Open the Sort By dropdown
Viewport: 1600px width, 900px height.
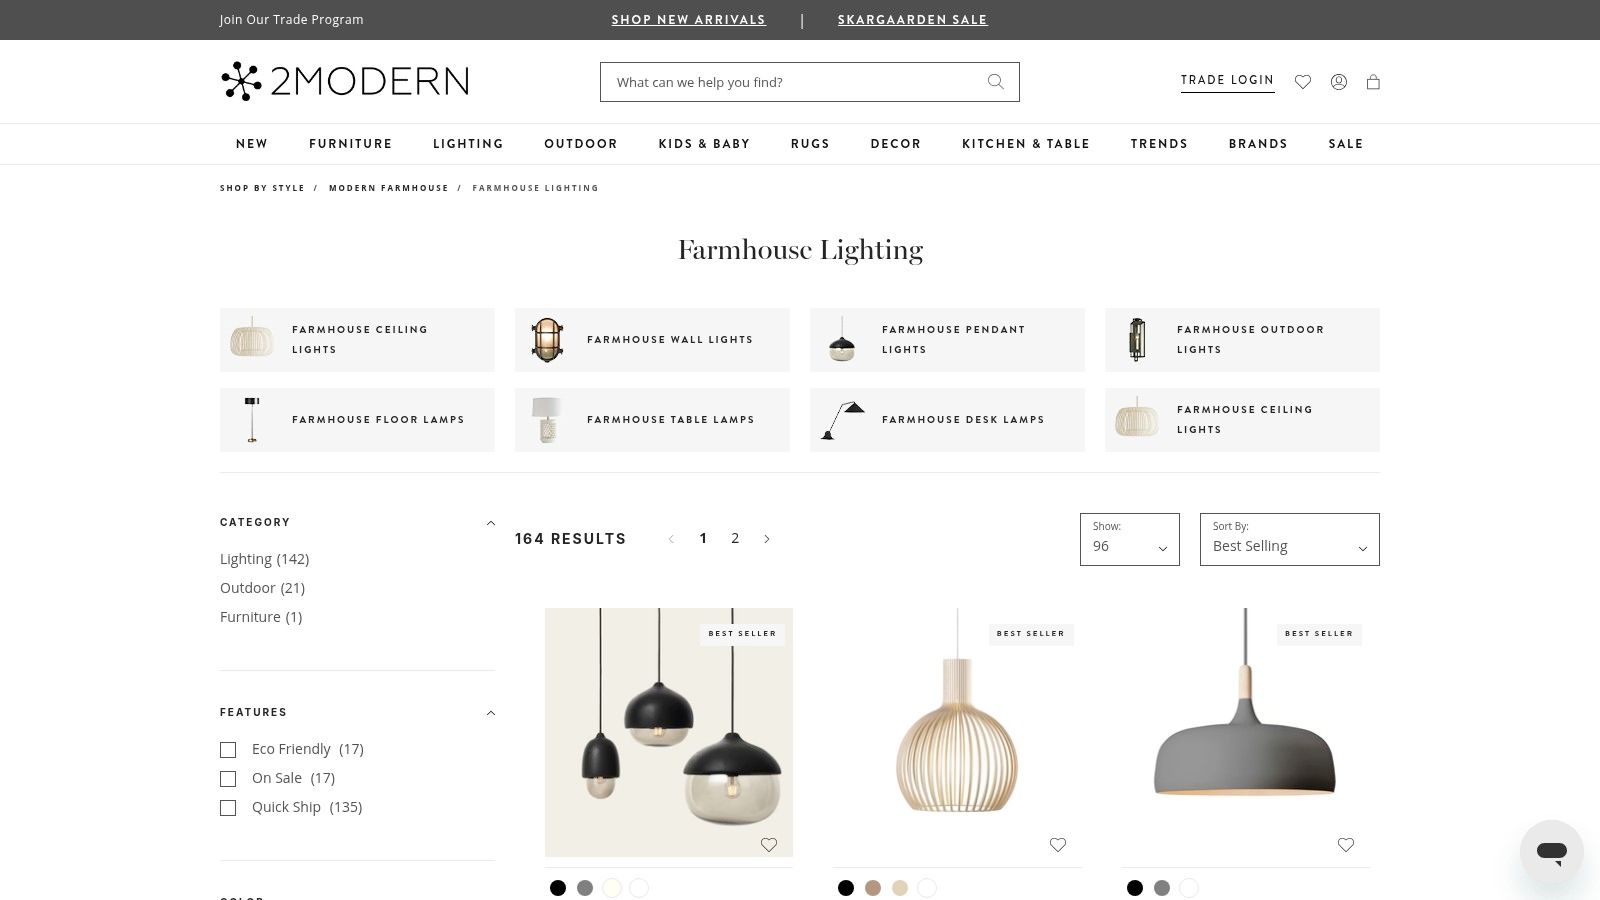tap(1290, 539)
